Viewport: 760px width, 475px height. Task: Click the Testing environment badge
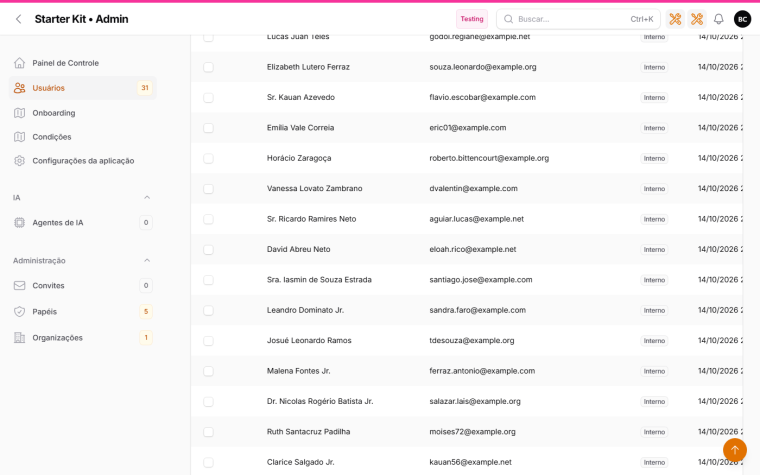472,19
